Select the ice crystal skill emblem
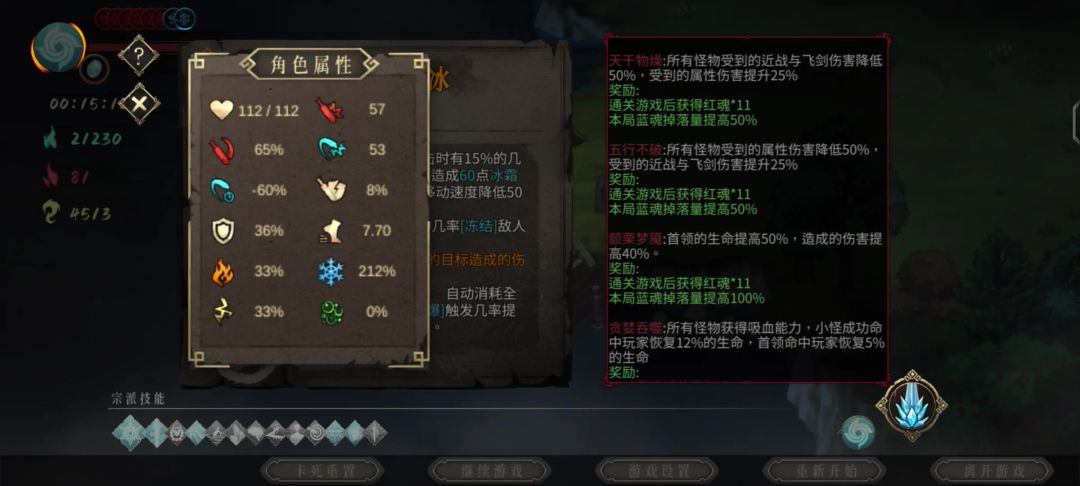 pos(911,405)
